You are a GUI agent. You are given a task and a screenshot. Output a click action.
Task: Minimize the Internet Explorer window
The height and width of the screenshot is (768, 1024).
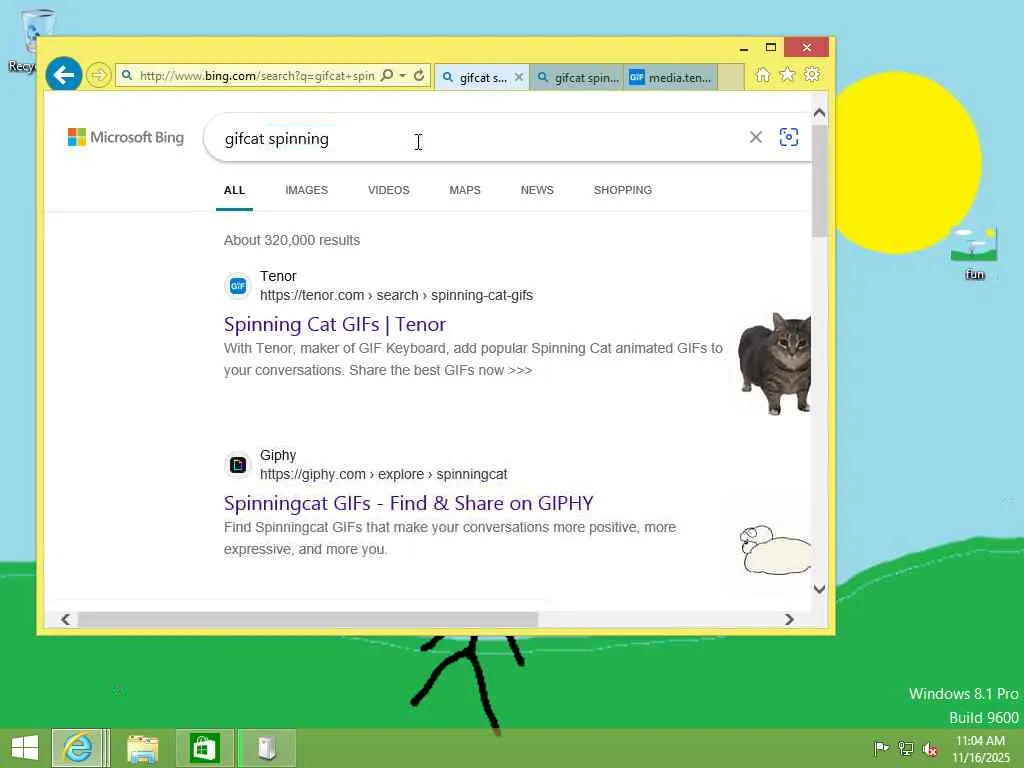tap(744, 48)
